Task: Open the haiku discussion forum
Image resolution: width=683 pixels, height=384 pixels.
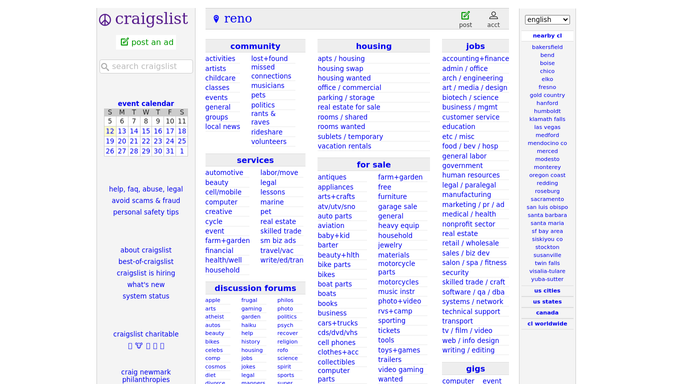Action: 249,325
